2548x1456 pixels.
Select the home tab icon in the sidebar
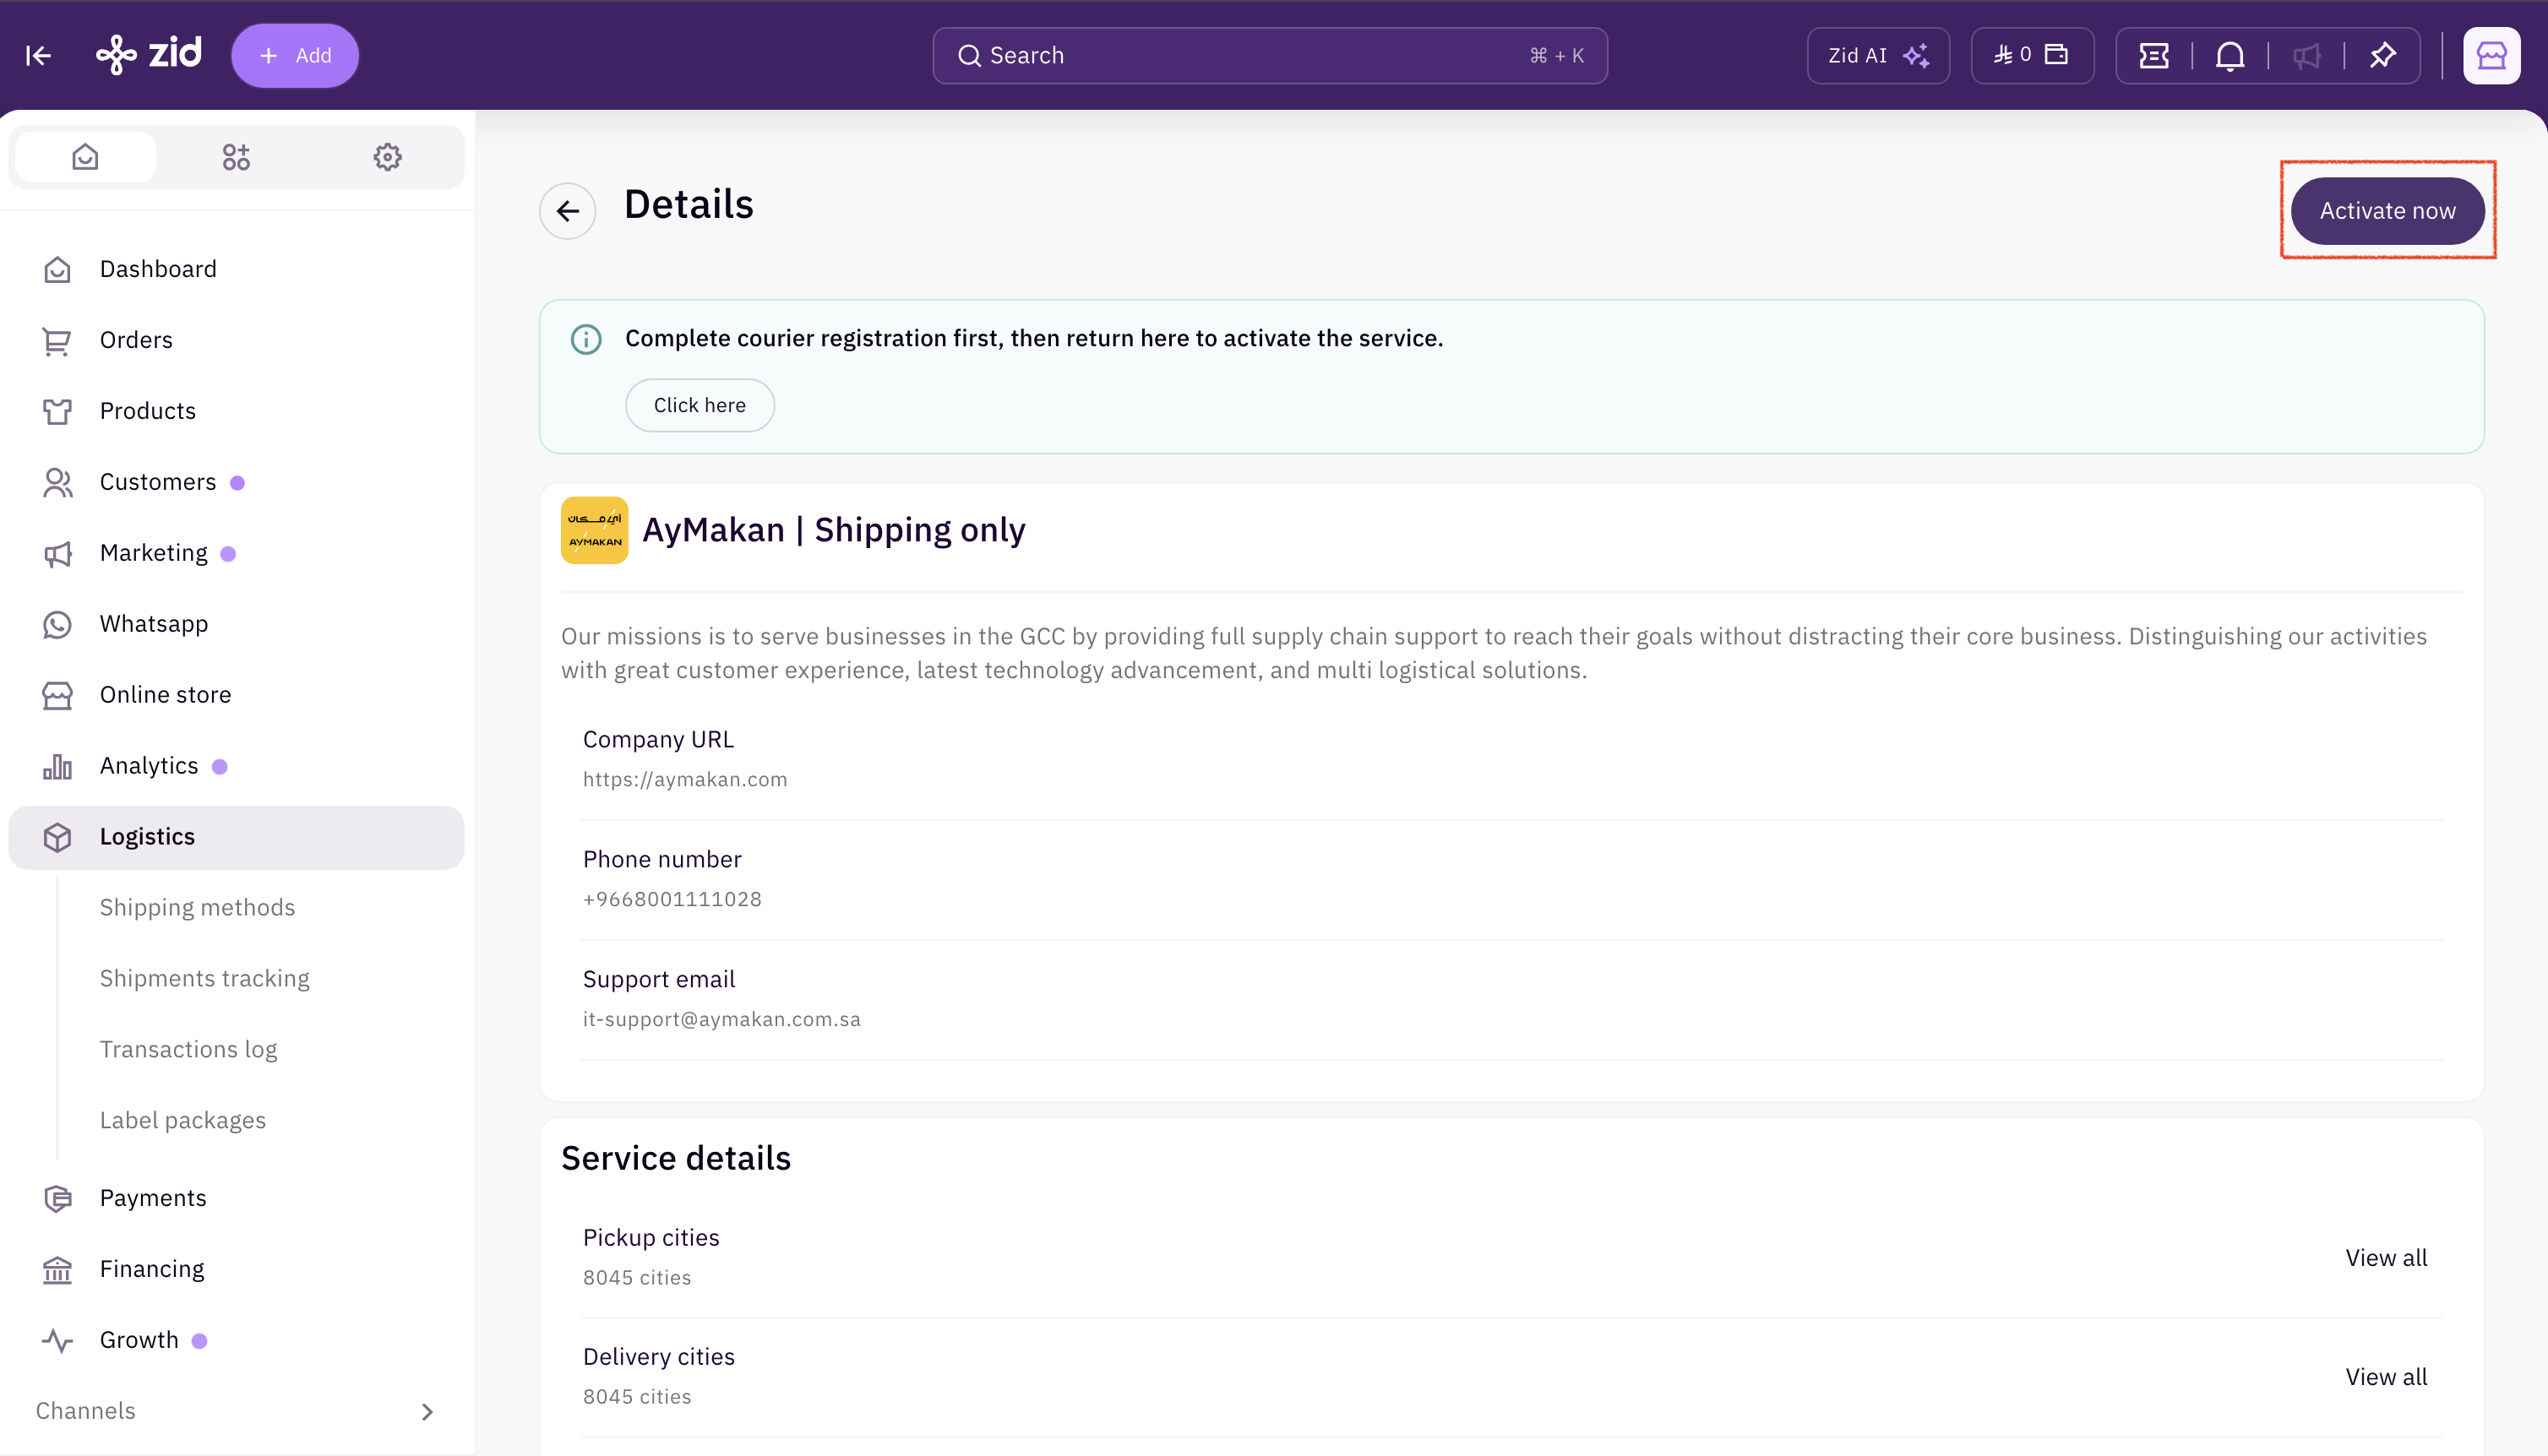click(85, 157)
